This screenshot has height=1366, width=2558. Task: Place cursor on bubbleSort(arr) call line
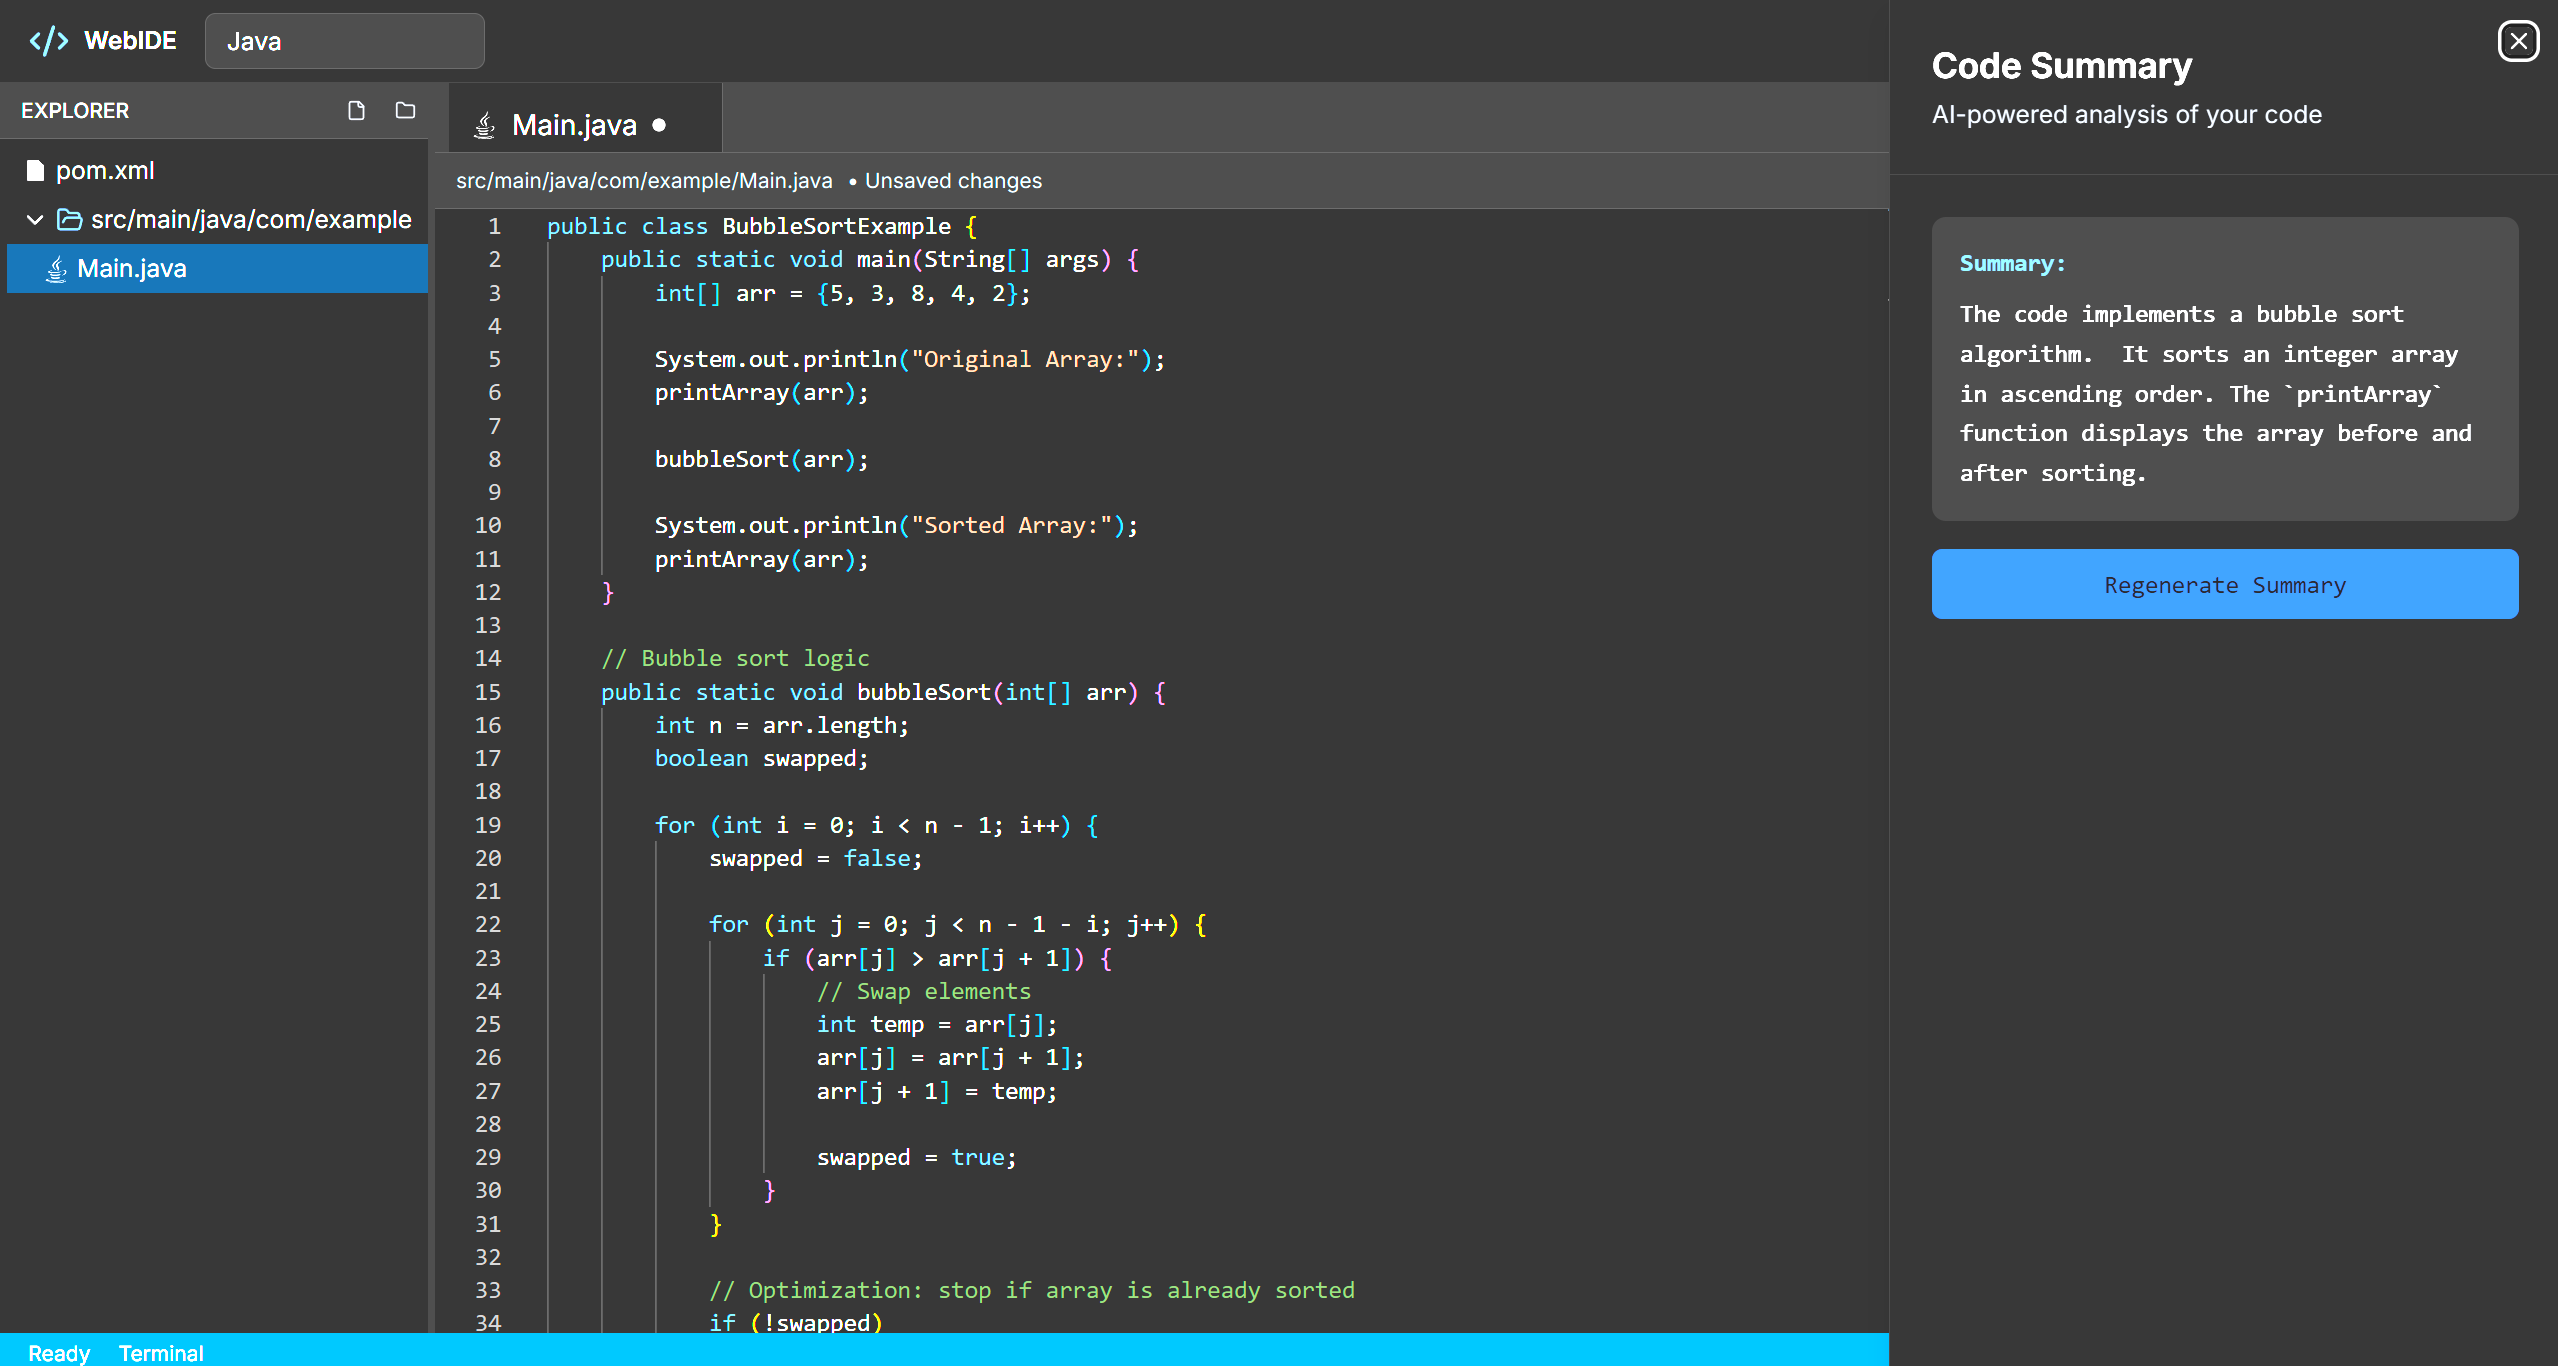761,459
